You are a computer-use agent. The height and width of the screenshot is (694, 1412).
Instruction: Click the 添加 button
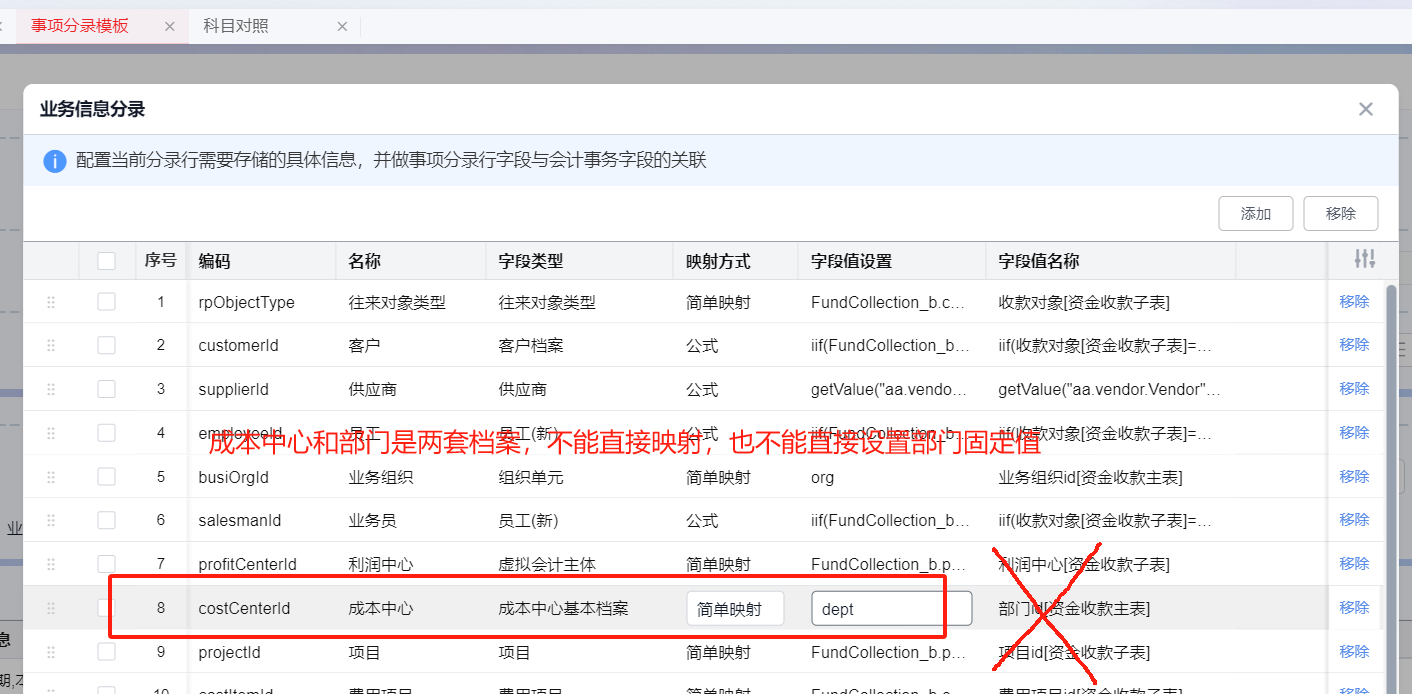pyautogui.click(x=1255, y=214)
